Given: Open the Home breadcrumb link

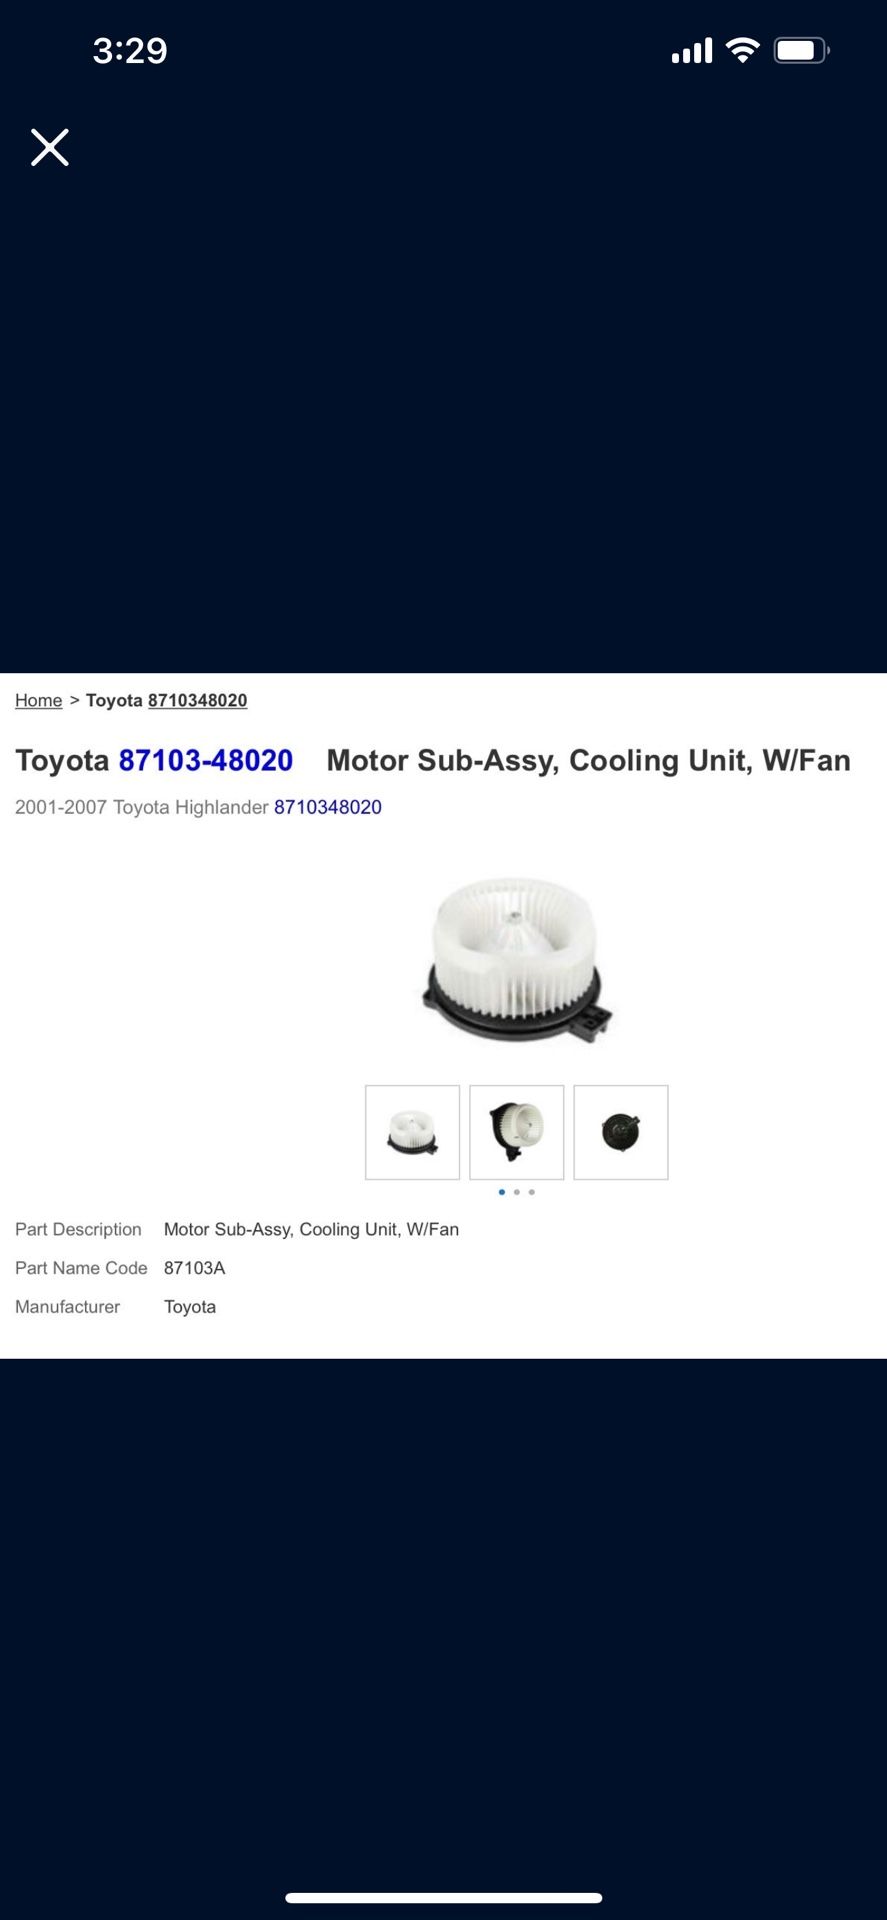Looking at the screenshot, I should [x=38, y=700].
